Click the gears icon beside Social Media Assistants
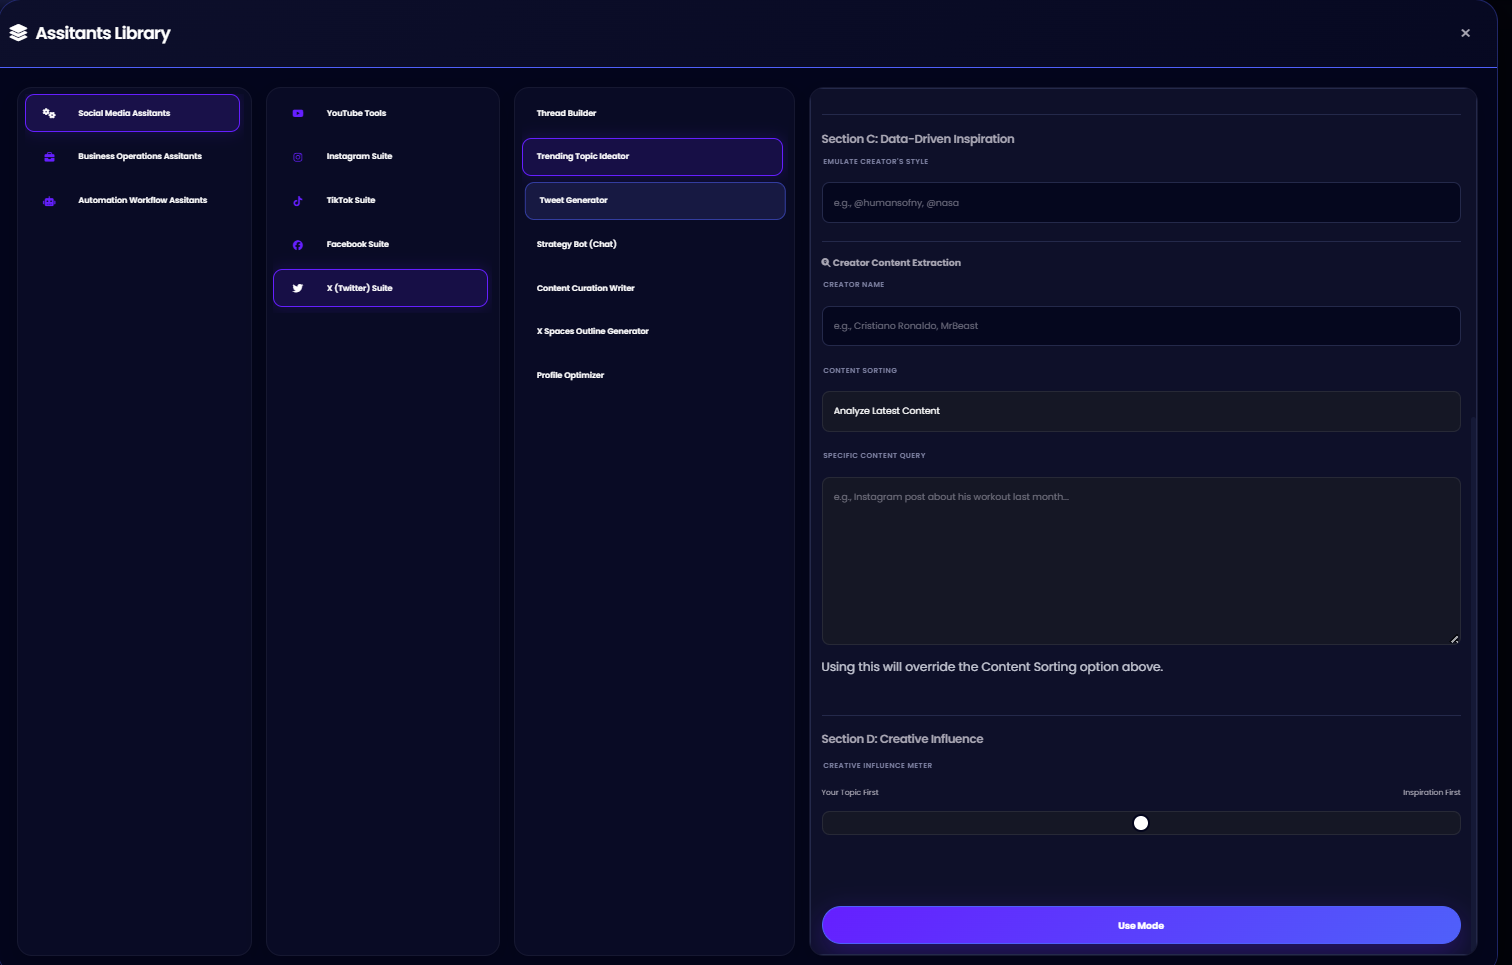This screenshot has width=1512, height=965. point(49,113)
